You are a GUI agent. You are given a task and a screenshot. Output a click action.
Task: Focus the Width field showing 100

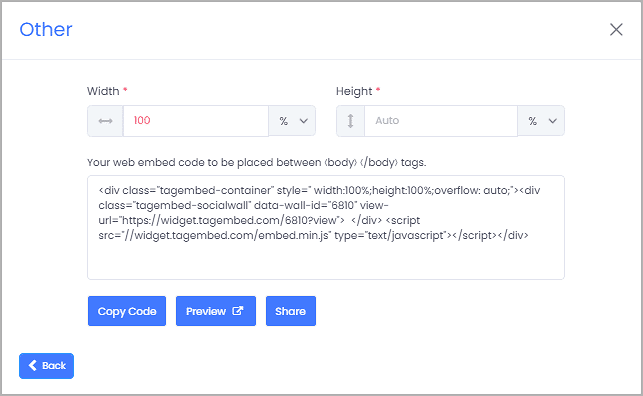tap(196, 121)
